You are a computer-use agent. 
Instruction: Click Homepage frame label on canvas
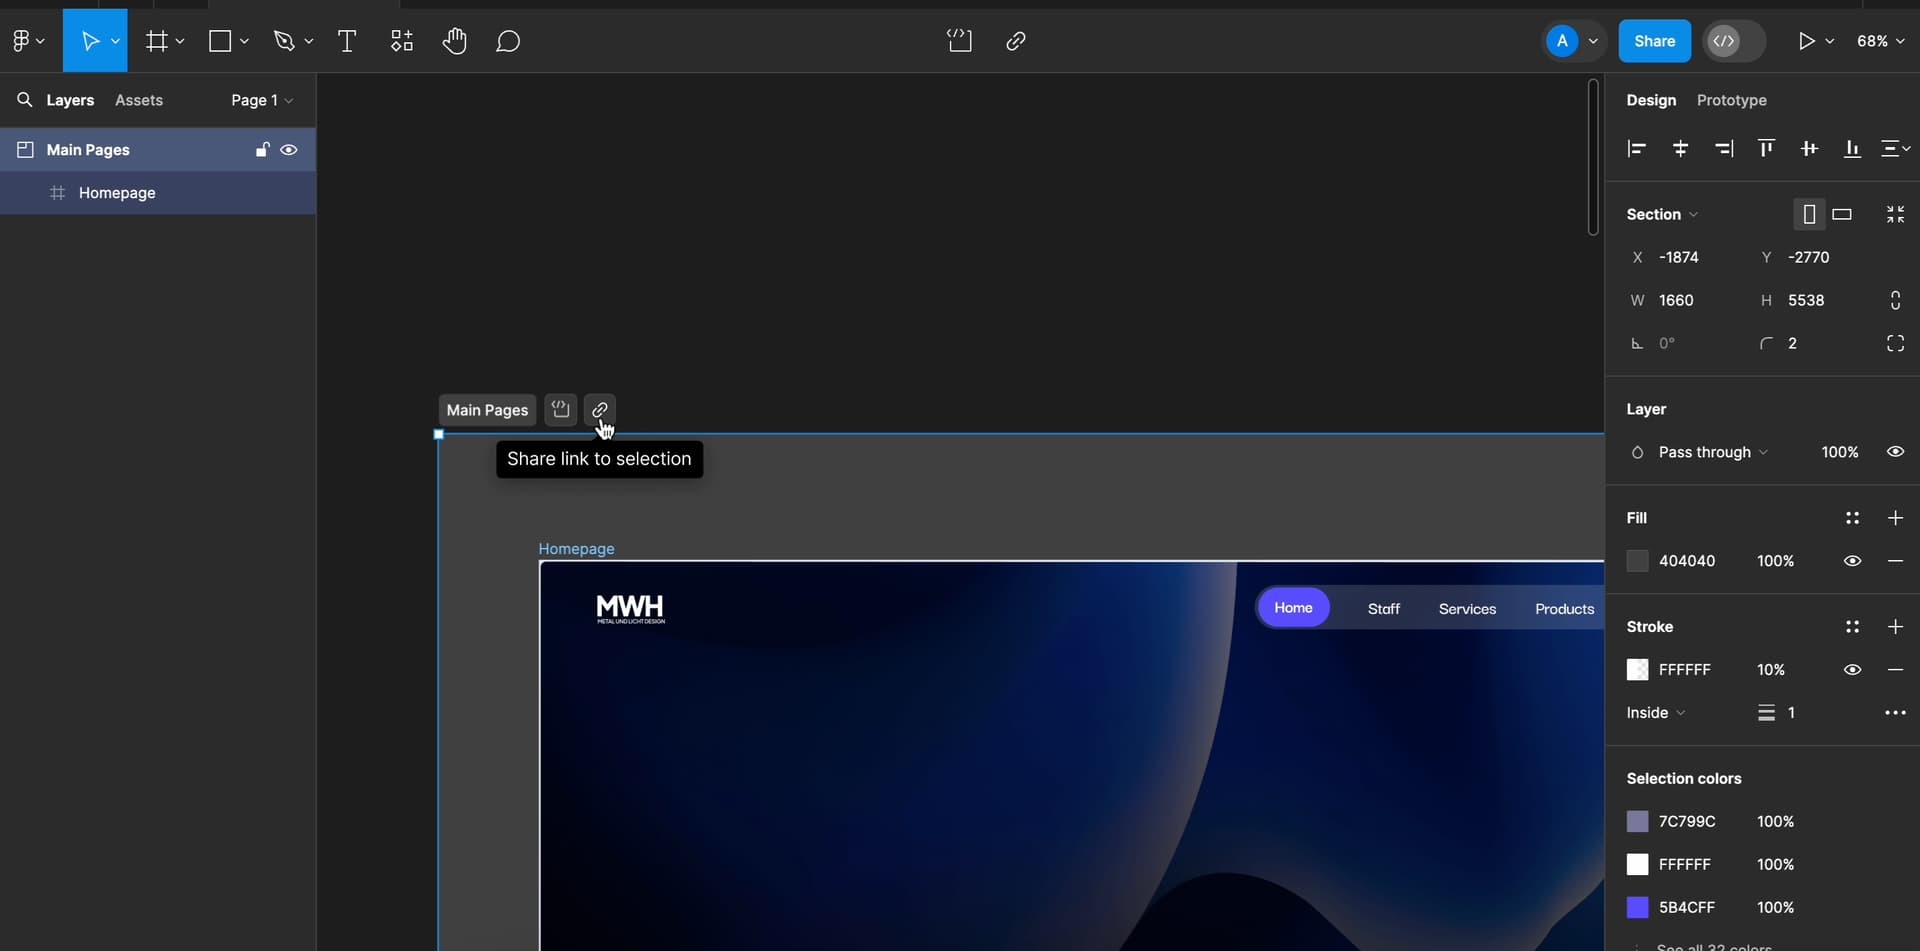pyautogui.click(x=576, y=549)
